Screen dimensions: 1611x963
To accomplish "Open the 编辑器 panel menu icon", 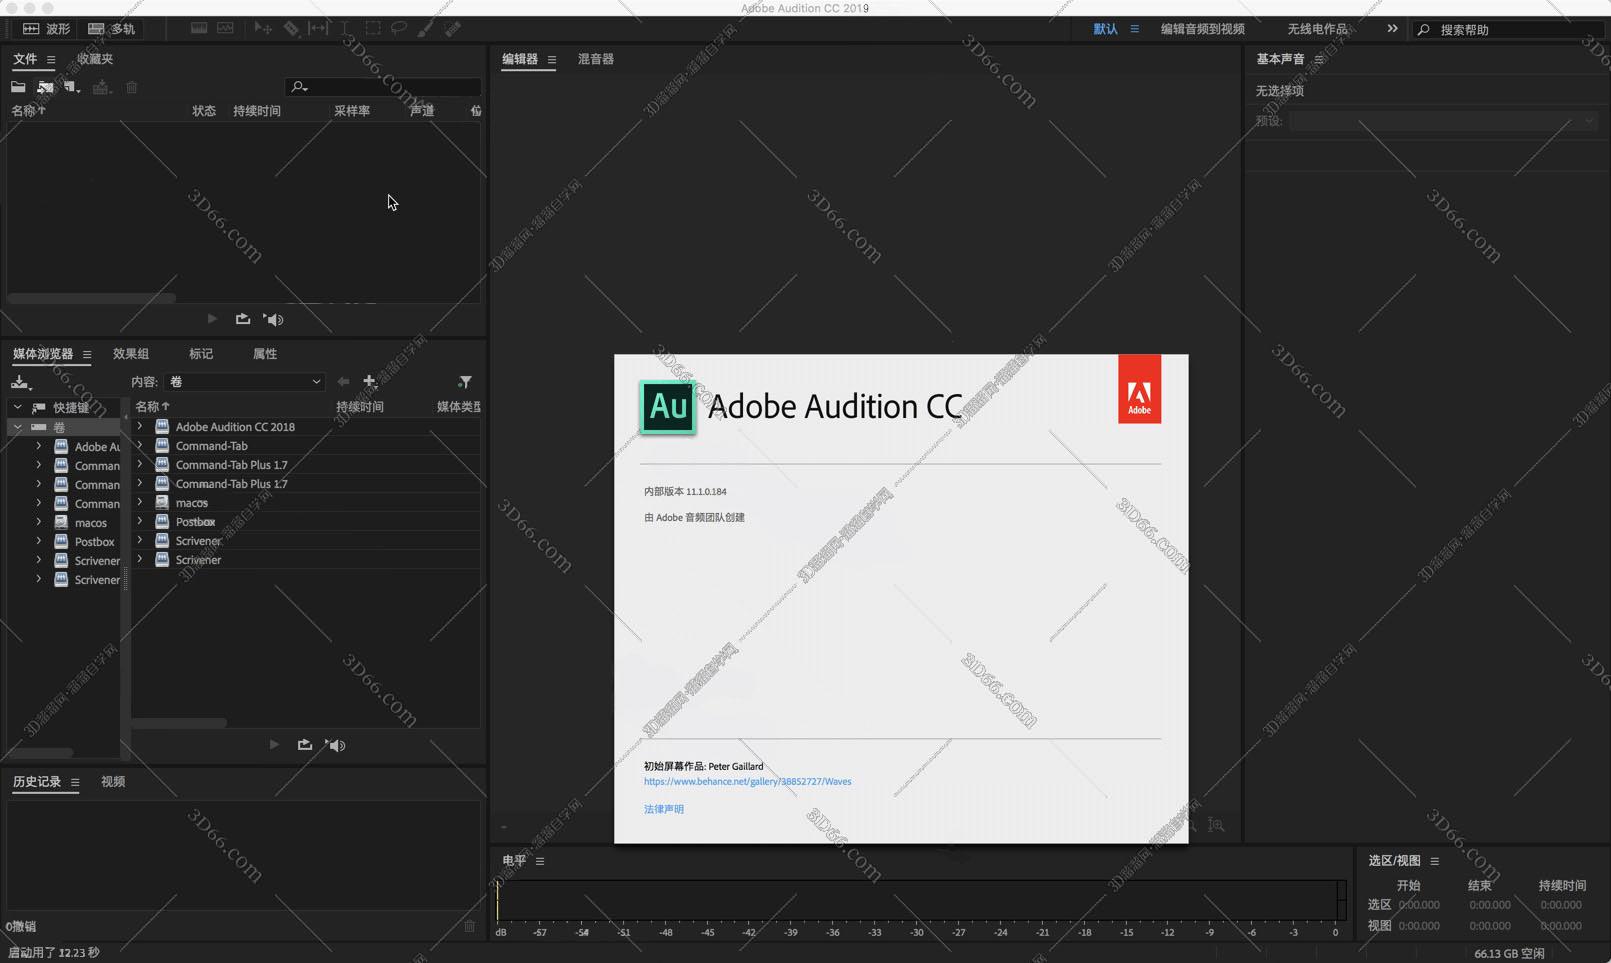I will (551, 60).
